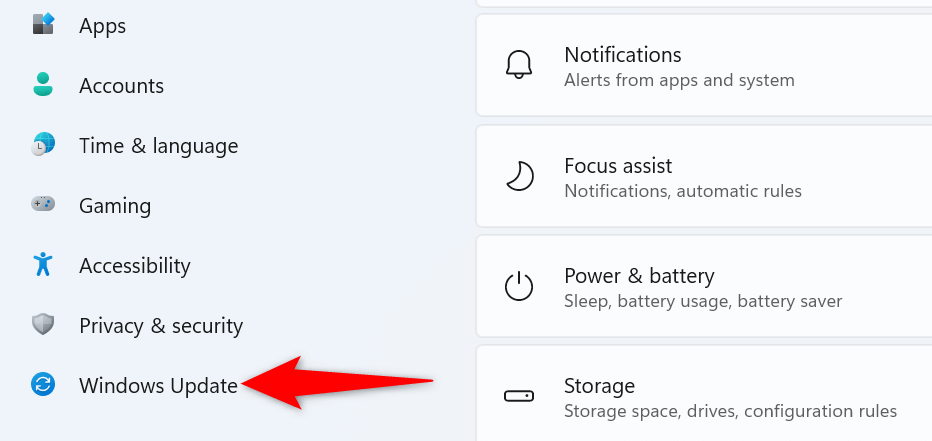The image size is (932, 441).
Task: Click the Gaming controller icon
Action: pos(43,205)
